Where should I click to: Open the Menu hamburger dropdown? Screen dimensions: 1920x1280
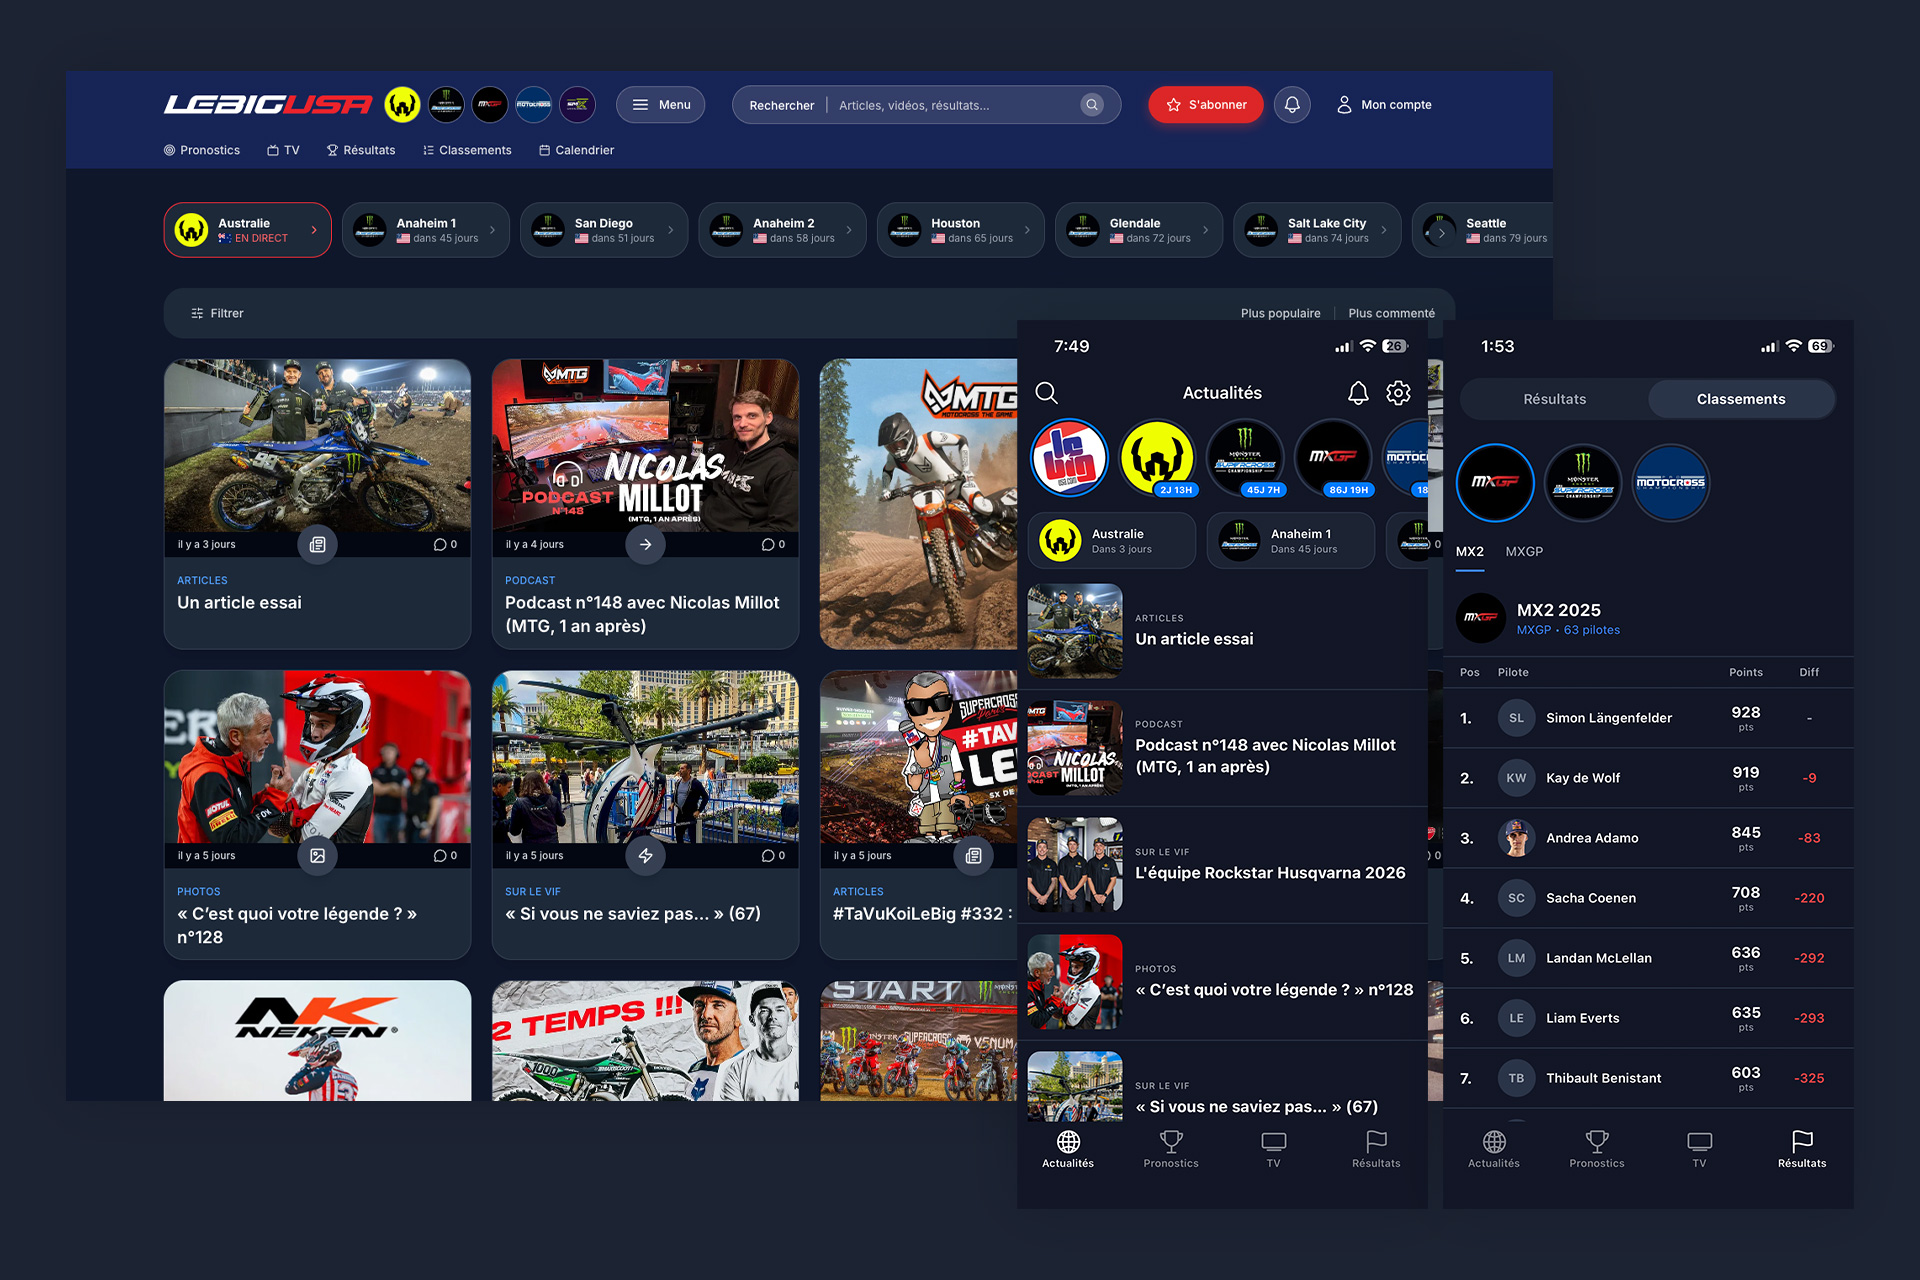[x=660, y=105]
